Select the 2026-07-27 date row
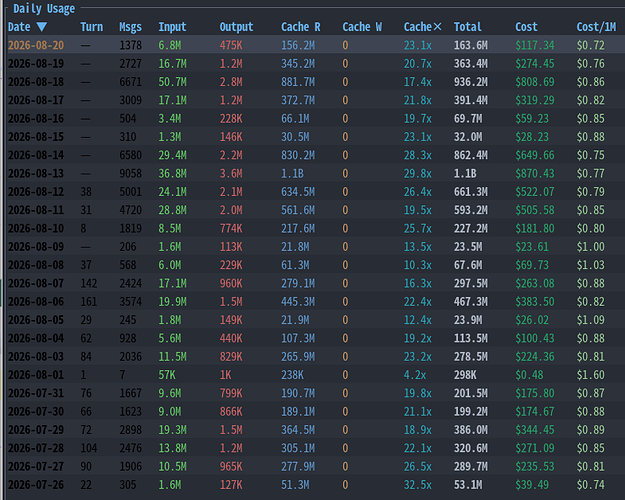 [x=316, y=467]
